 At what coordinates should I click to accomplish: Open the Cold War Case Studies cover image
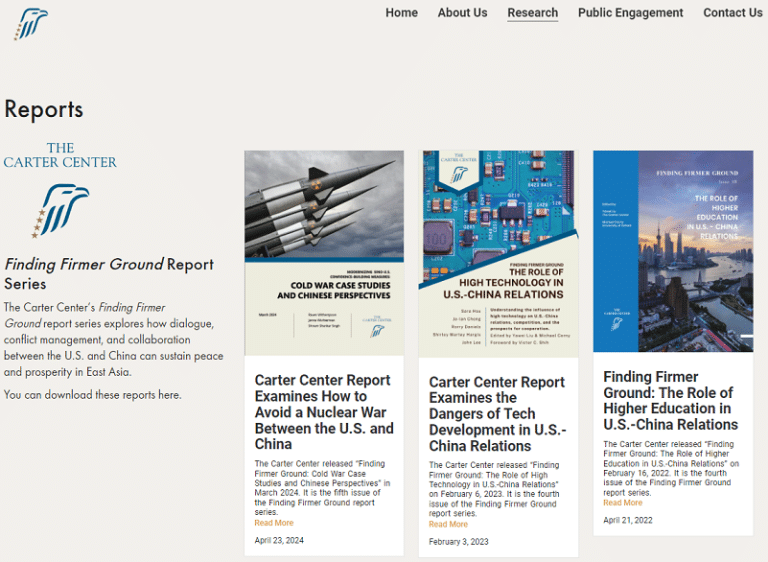tap(324, 253)
